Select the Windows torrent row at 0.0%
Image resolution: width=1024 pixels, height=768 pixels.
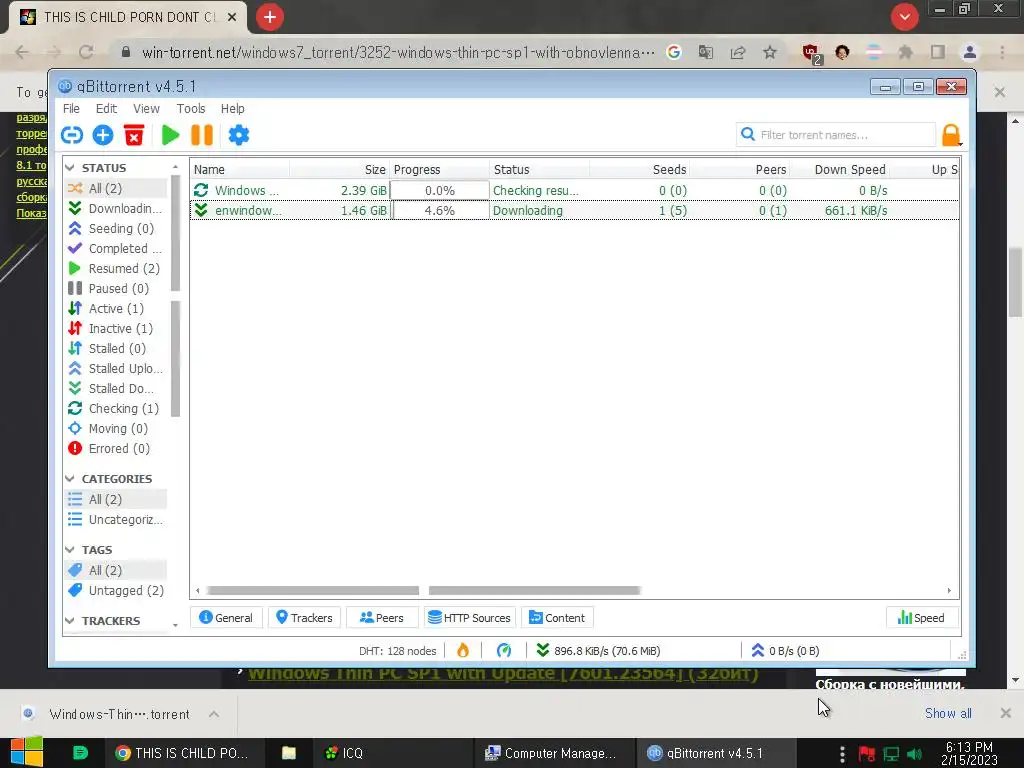[x=574, y=190]
